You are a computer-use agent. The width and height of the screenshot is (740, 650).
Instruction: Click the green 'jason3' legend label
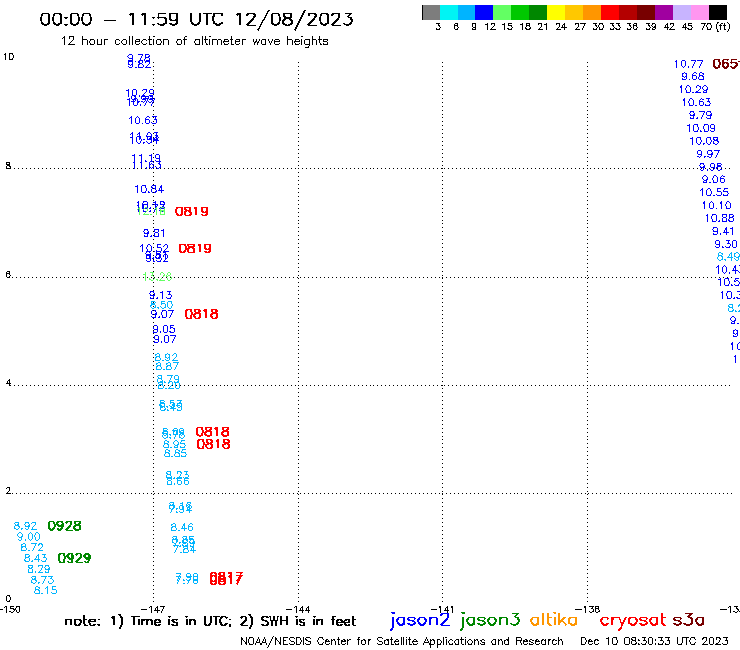[x=490, y=620]
